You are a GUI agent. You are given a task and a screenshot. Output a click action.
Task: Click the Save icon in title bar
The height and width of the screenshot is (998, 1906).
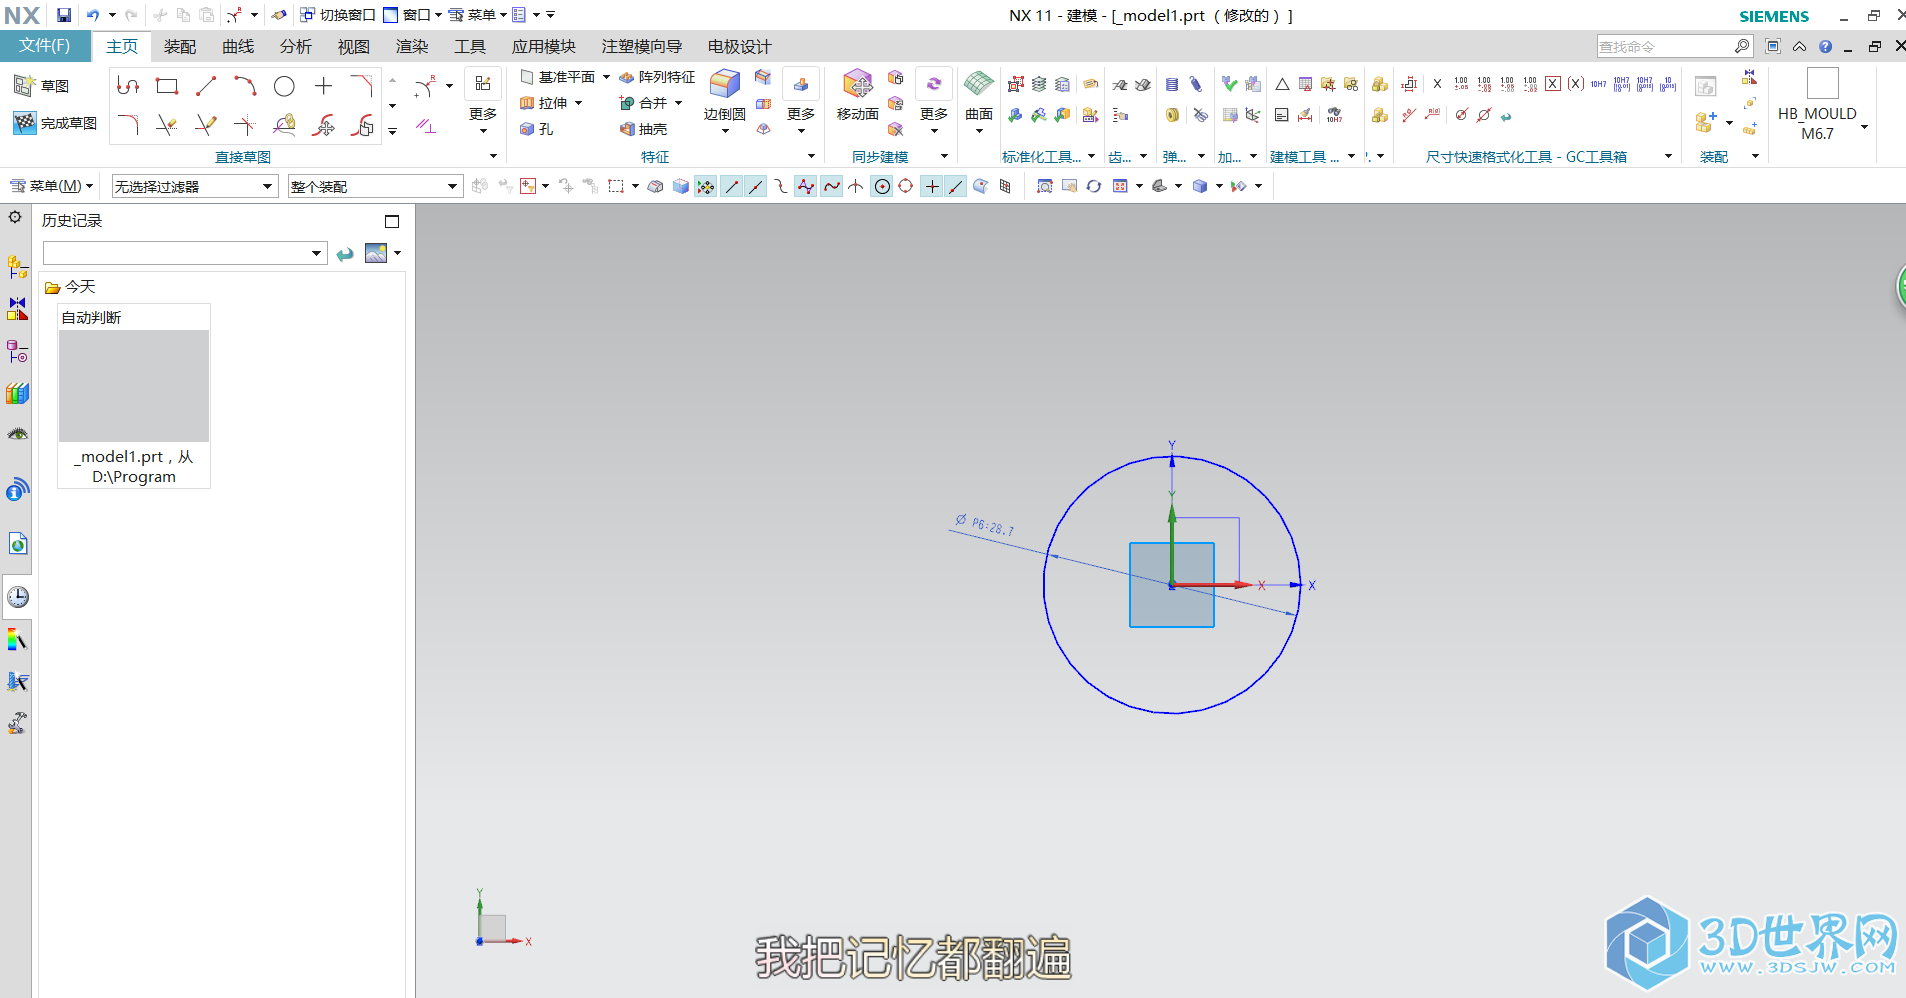[x=64, y=15]
